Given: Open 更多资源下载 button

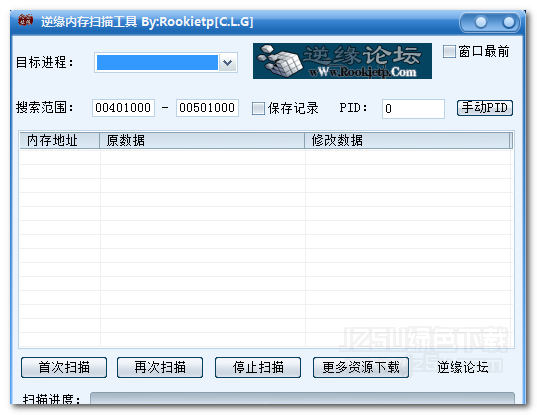Looking at the screenshot, I should [361, 367].
